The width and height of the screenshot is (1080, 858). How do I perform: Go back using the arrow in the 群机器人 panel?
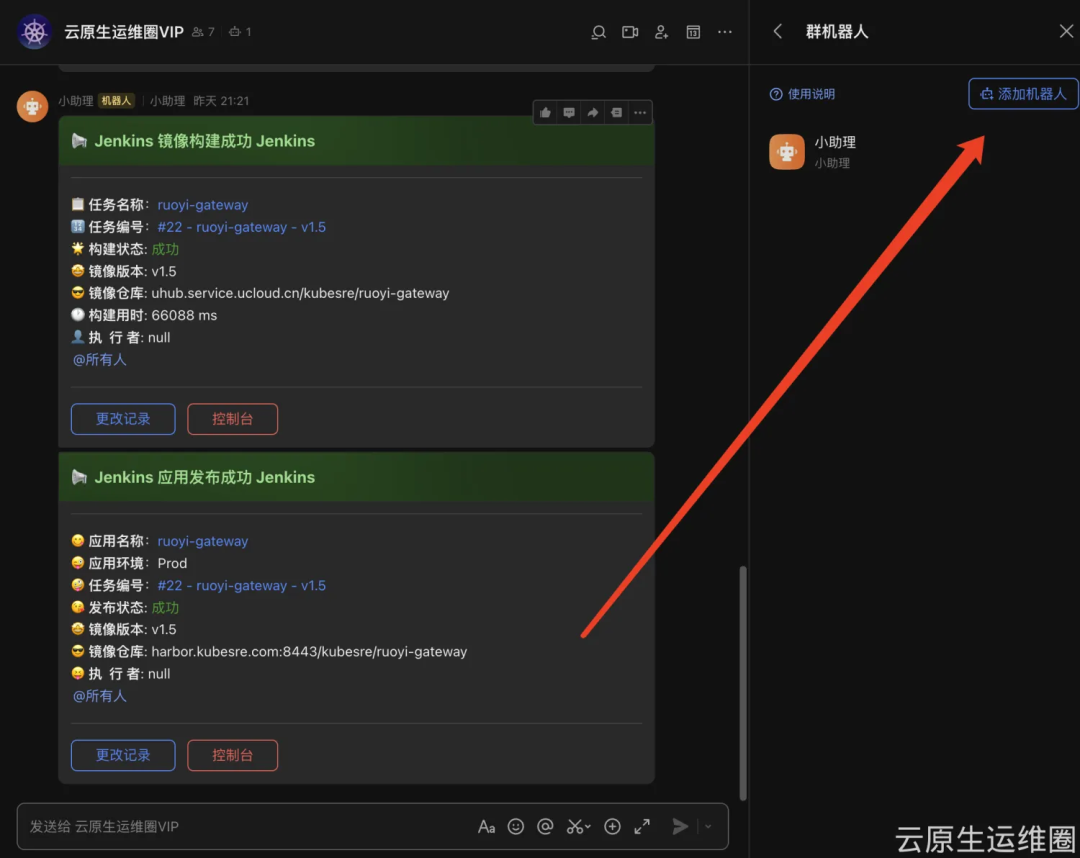coord(778,32)
